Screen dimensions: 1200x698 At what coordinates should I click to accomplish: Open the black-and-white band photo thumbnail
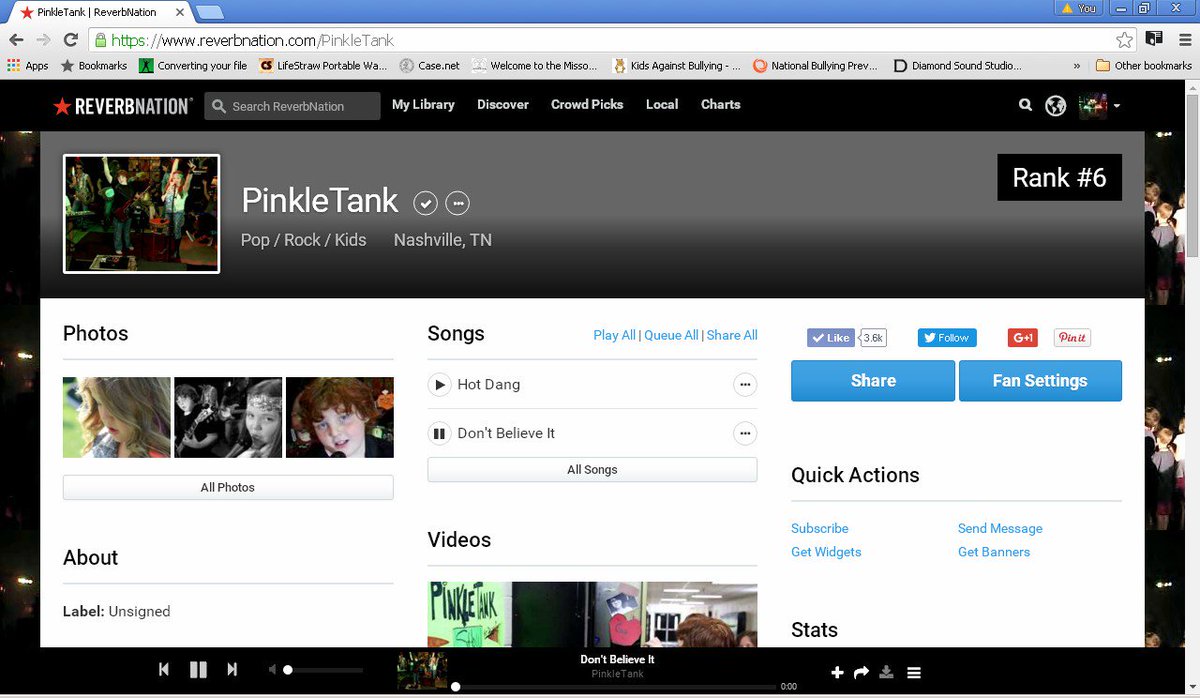coord(228,417)
